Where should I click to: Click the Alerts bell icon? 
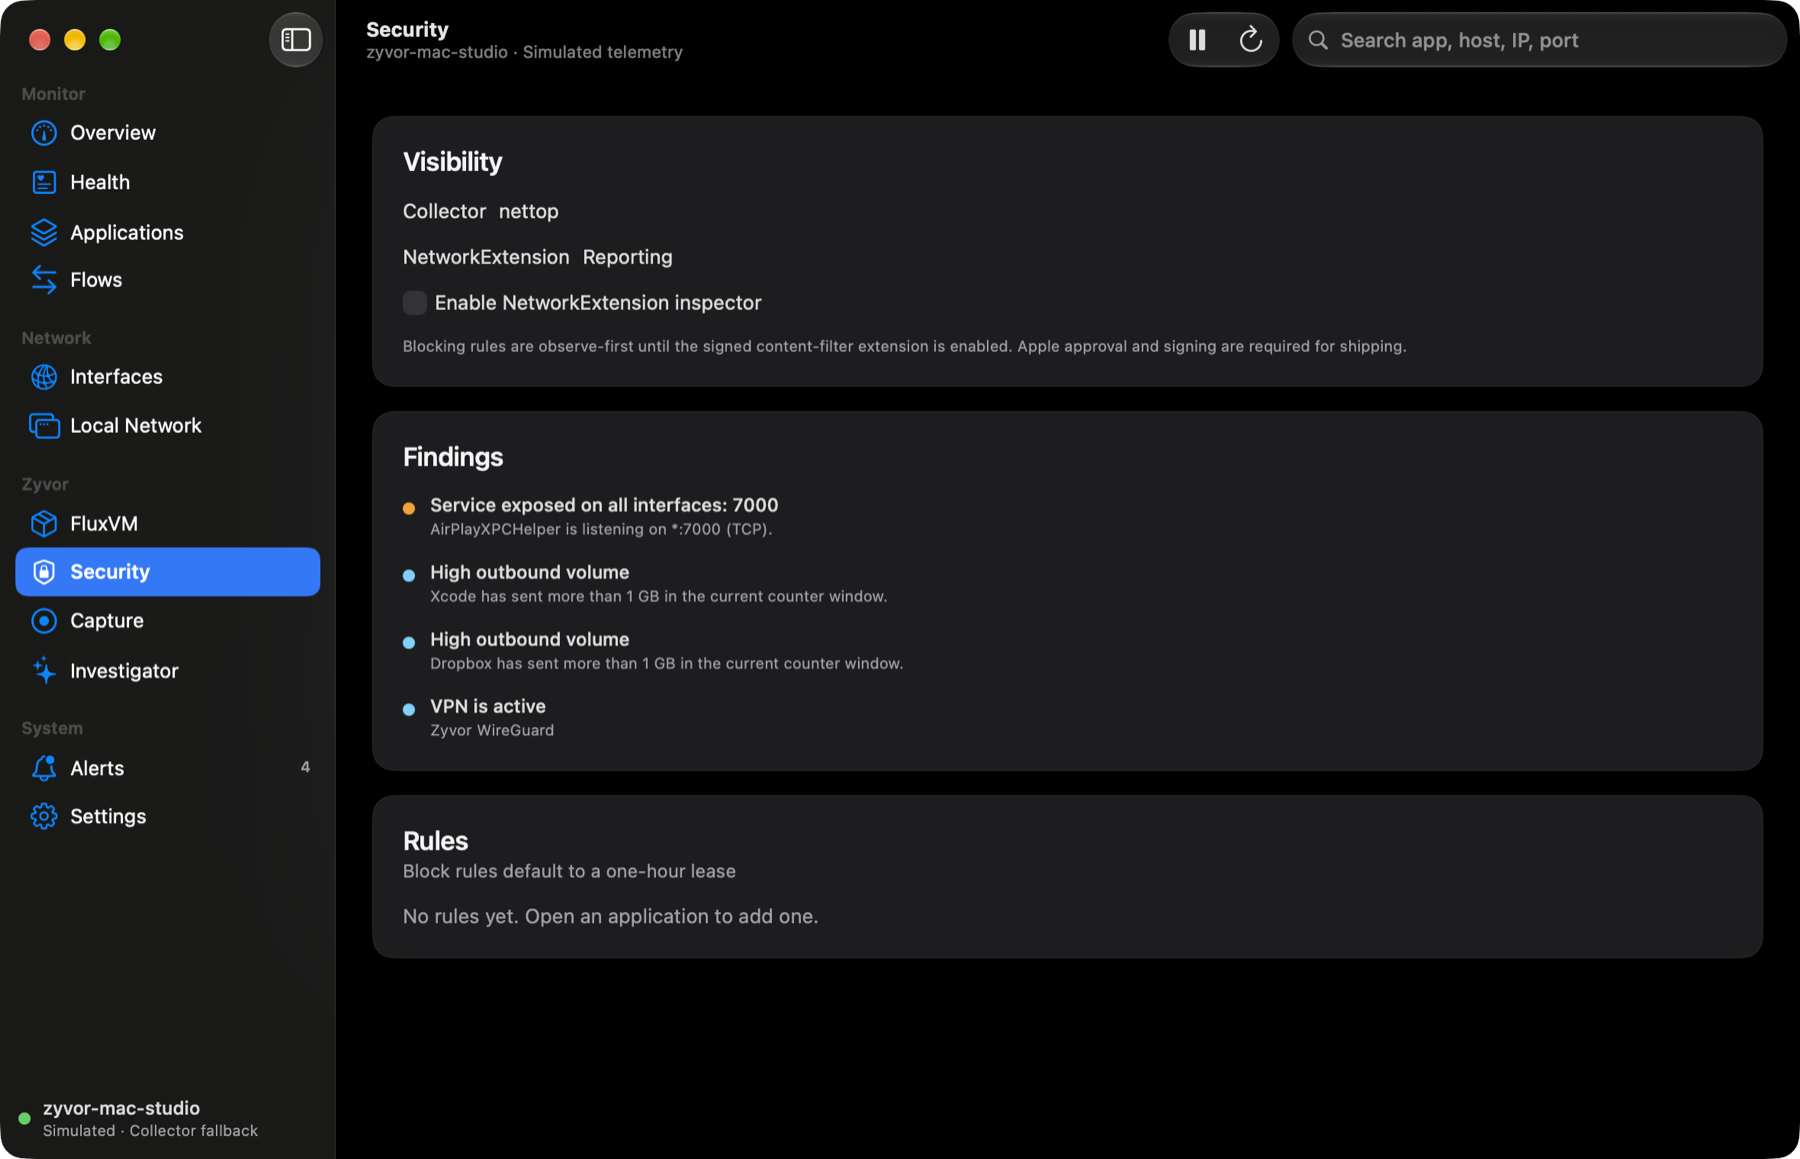[44, 768]
